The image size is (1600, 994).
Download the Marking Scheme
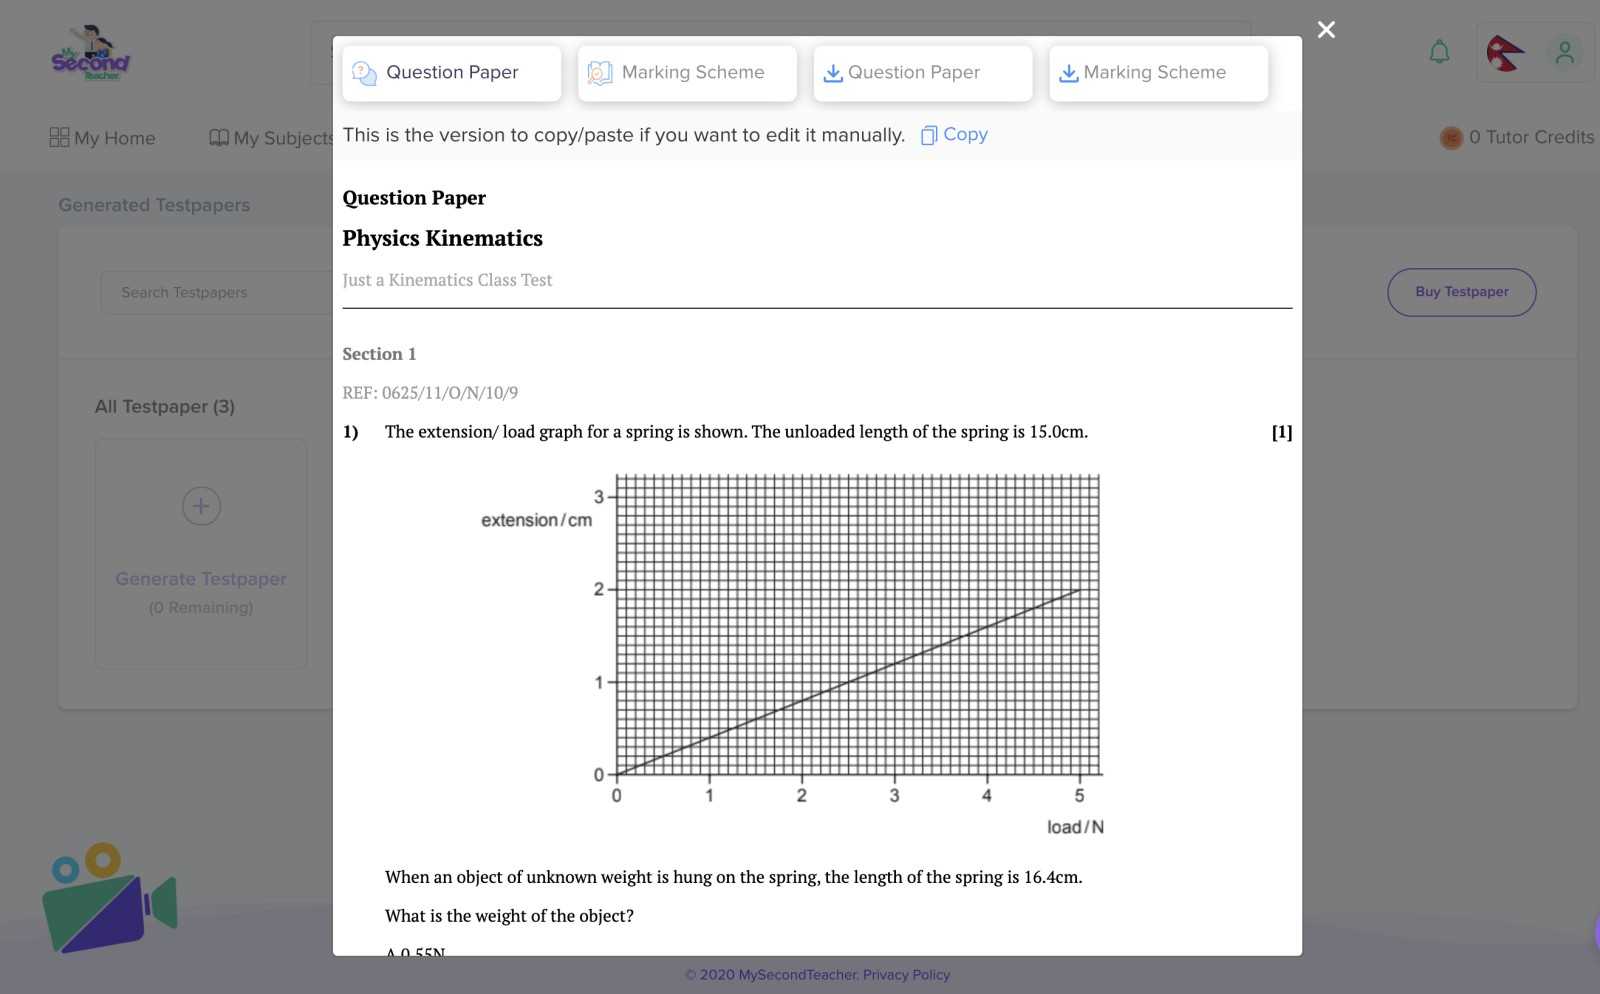[1158, 73]
